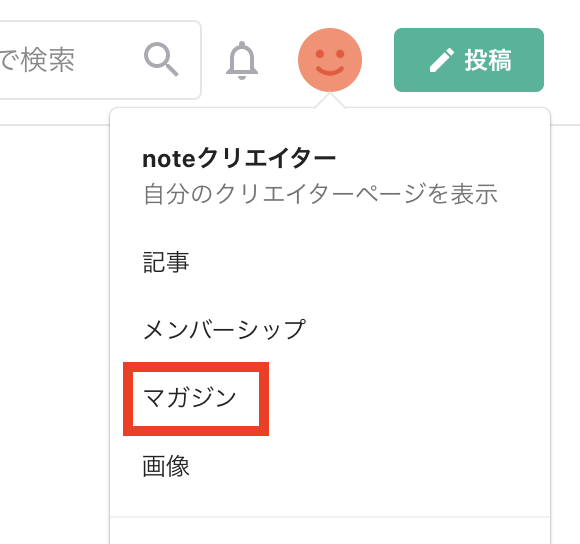The width and height of the screenshot is (580, 544).
Task: Open マガジン in the dropdown menu
Action: (x=190, y=398)
